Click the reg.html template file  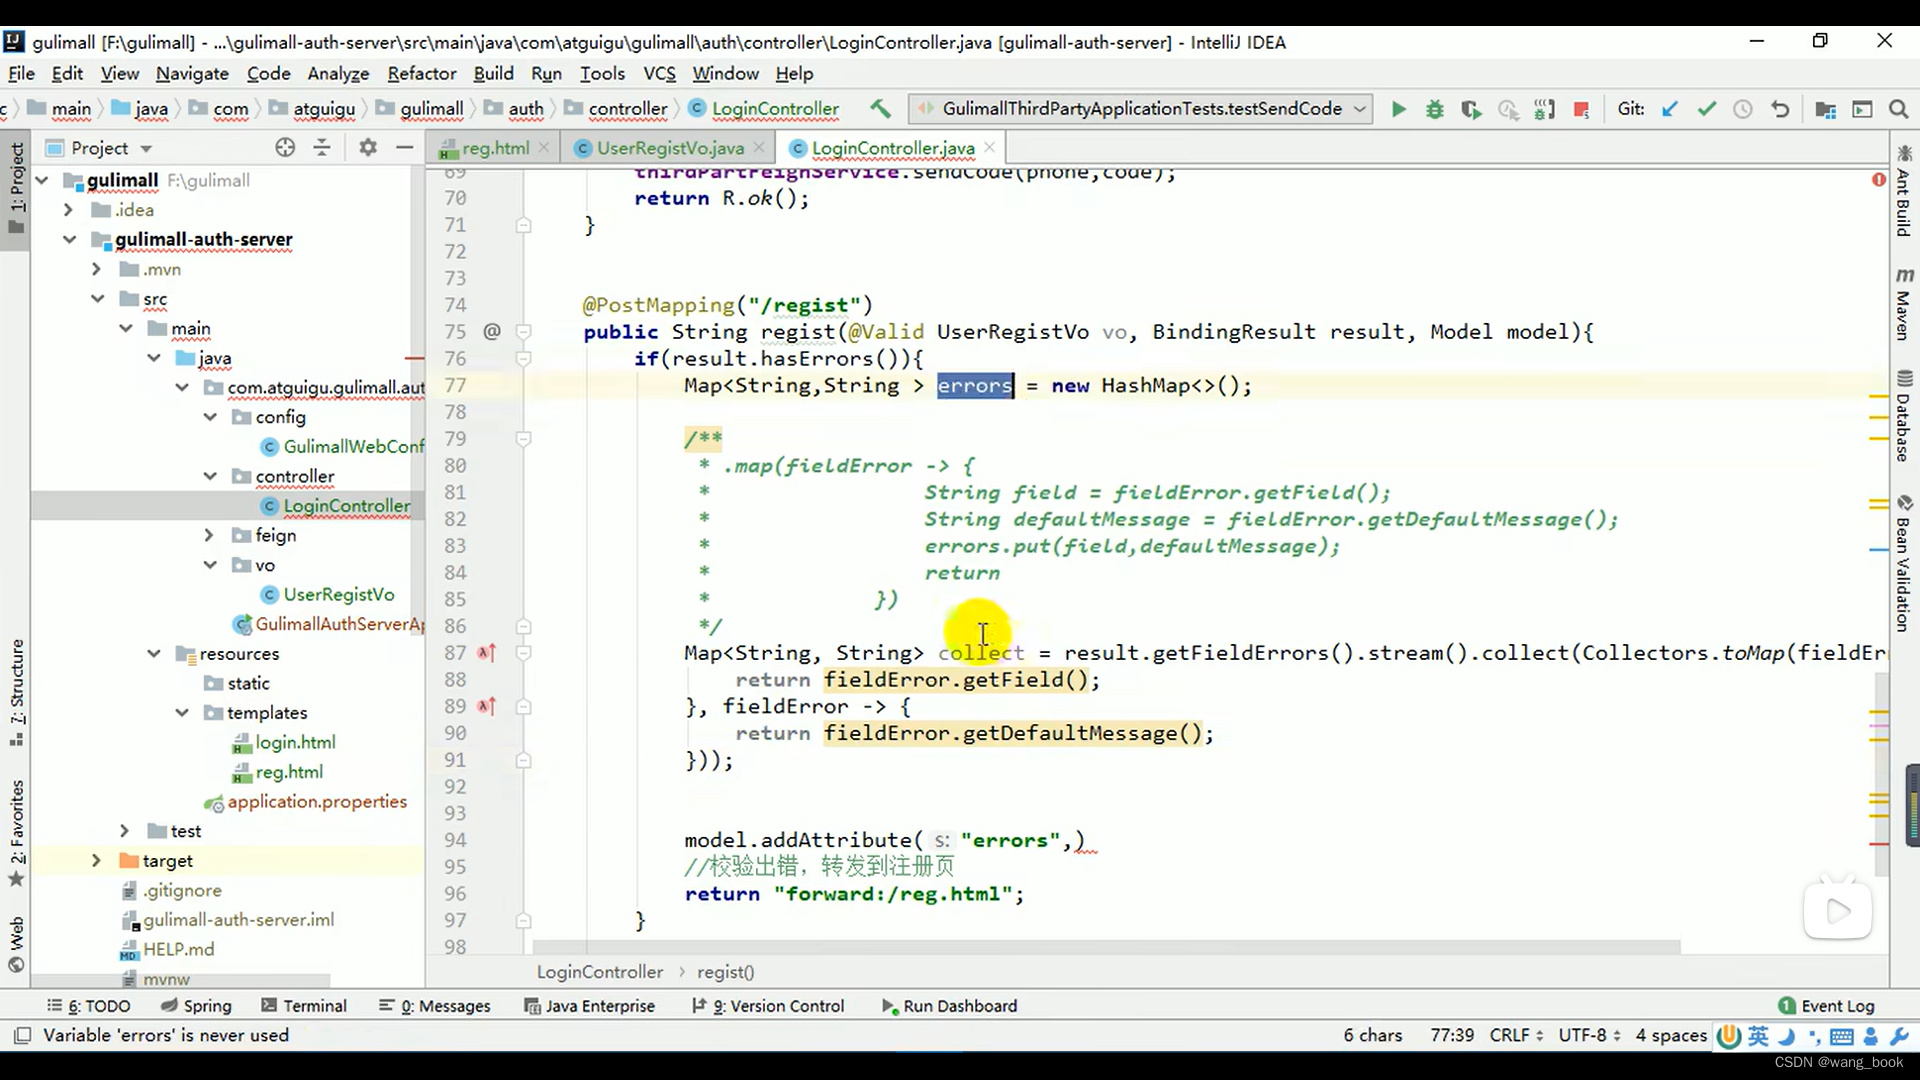click(x=289, y=771)
